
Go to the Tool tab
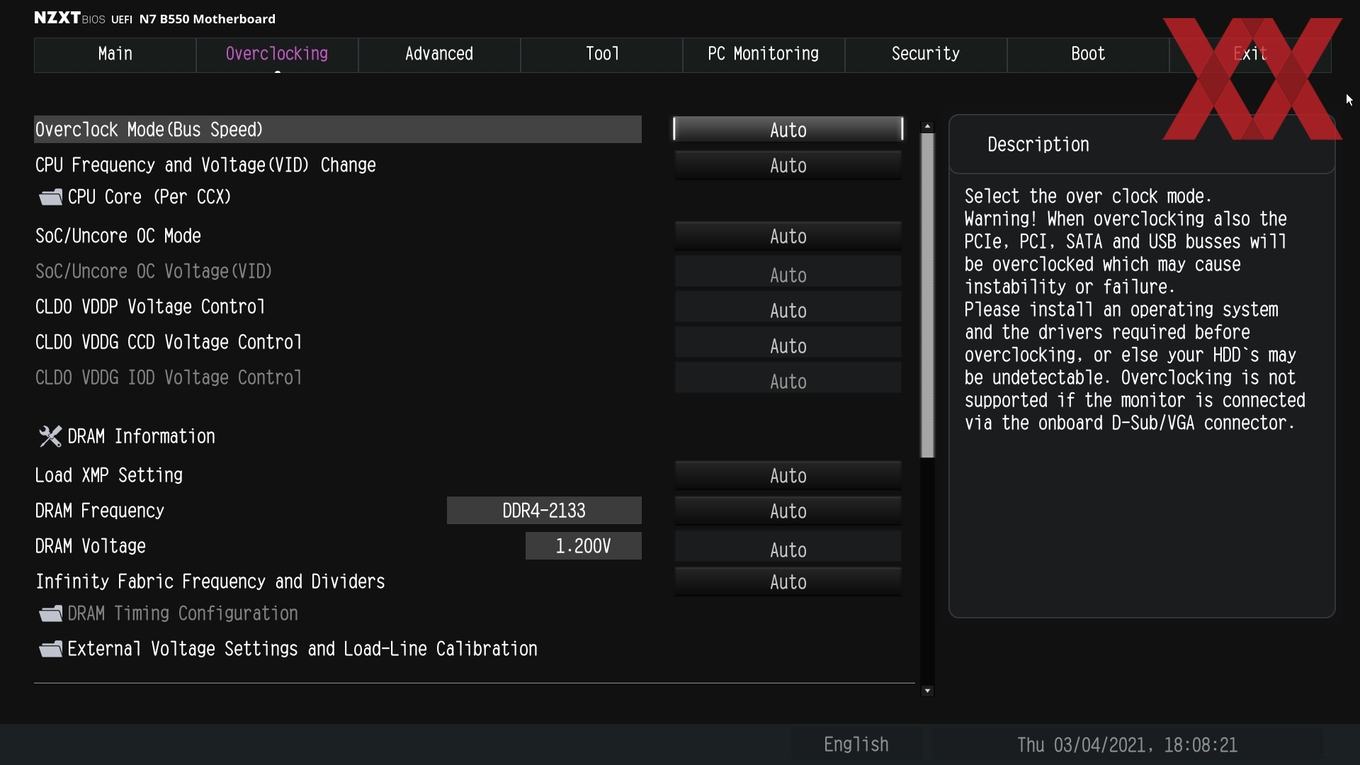tap(602, 54)
